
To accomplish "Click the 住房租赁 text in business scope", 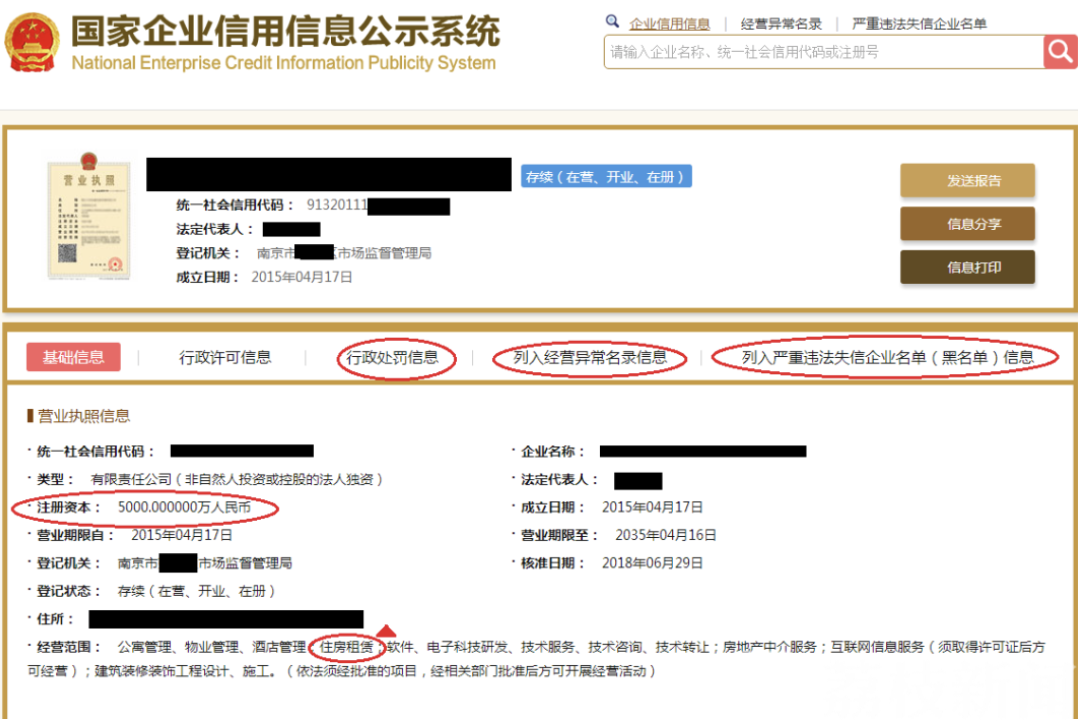I will coord(346,647).
